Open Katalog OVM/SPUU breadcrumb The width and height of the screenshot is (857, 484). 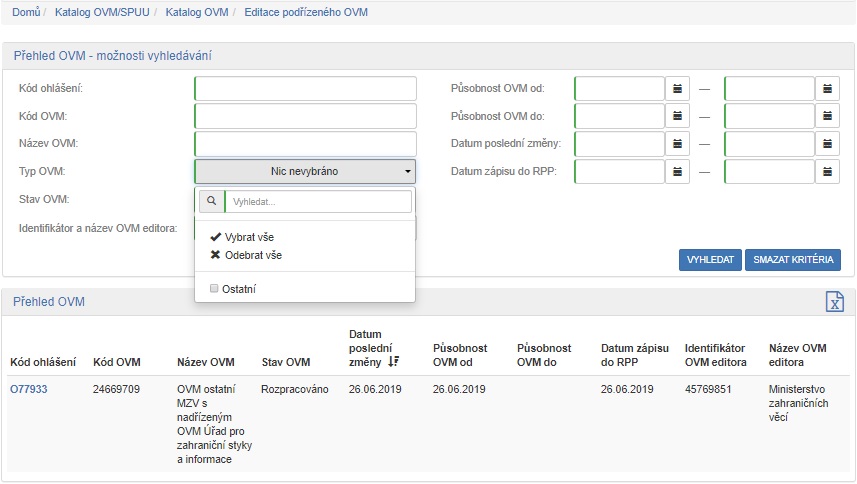coord(93,12)
